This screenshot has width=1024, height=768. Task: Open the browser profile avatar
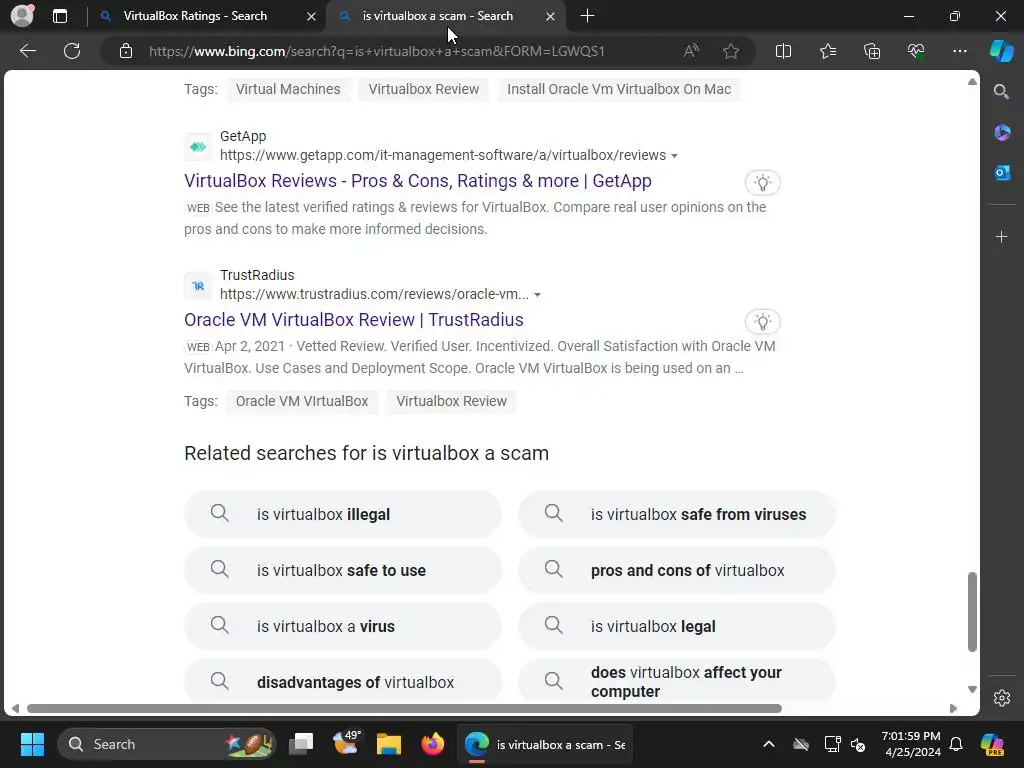click(x=22, y=16)
